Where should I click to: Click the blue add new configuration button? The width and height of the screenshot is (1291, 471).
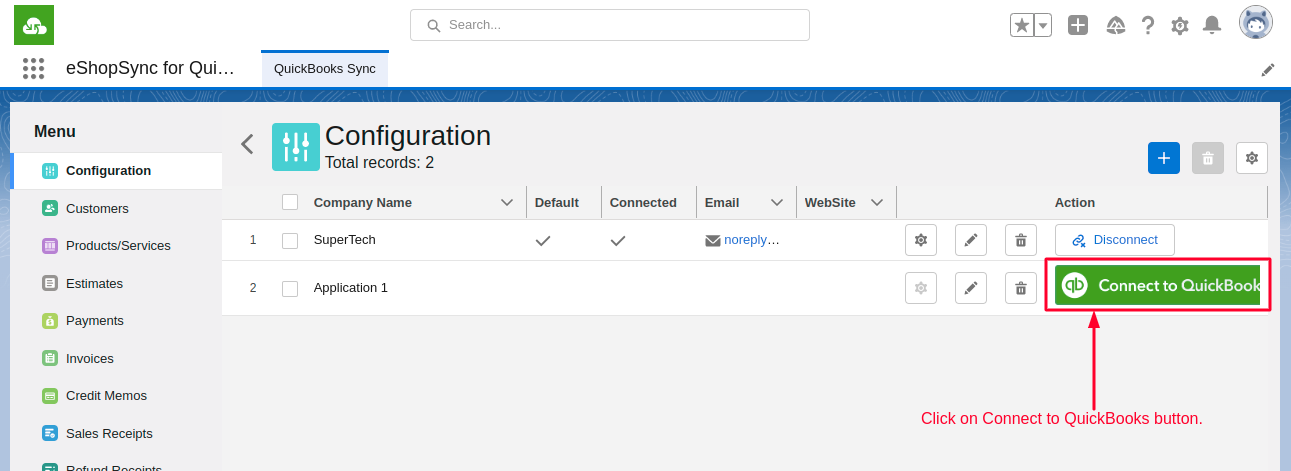1163,158
